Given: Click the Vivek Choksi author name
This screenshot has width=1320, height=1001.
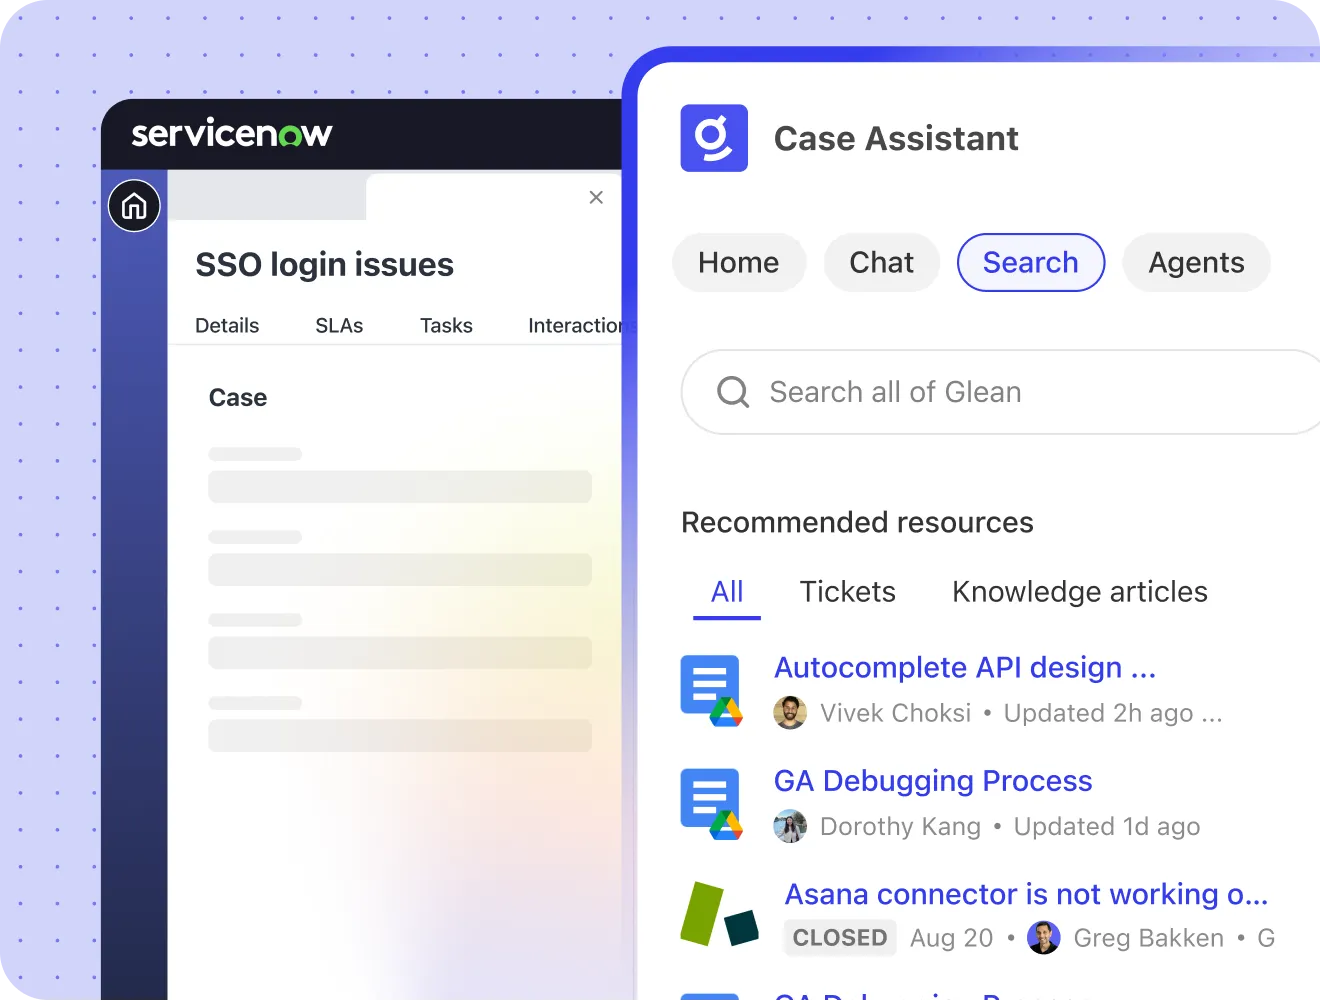Looking at the screenshot, I should point(896,713).
